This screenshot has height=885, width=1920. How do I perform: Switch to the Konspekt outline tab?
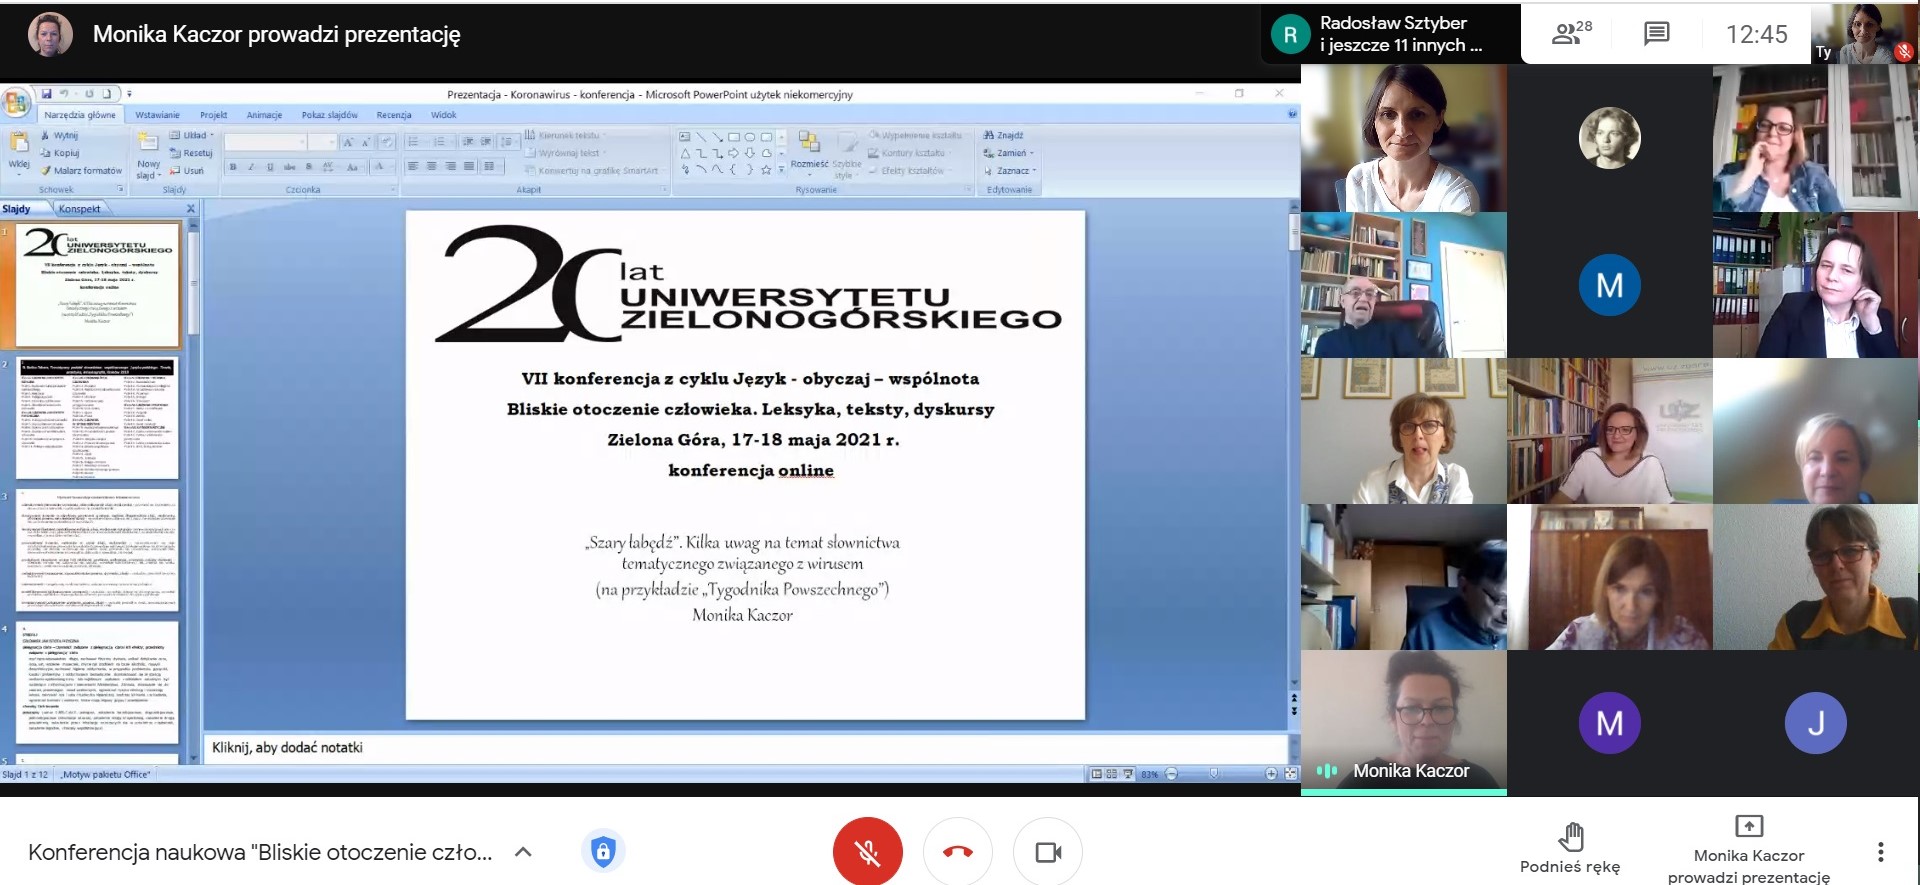pos(79,209)
